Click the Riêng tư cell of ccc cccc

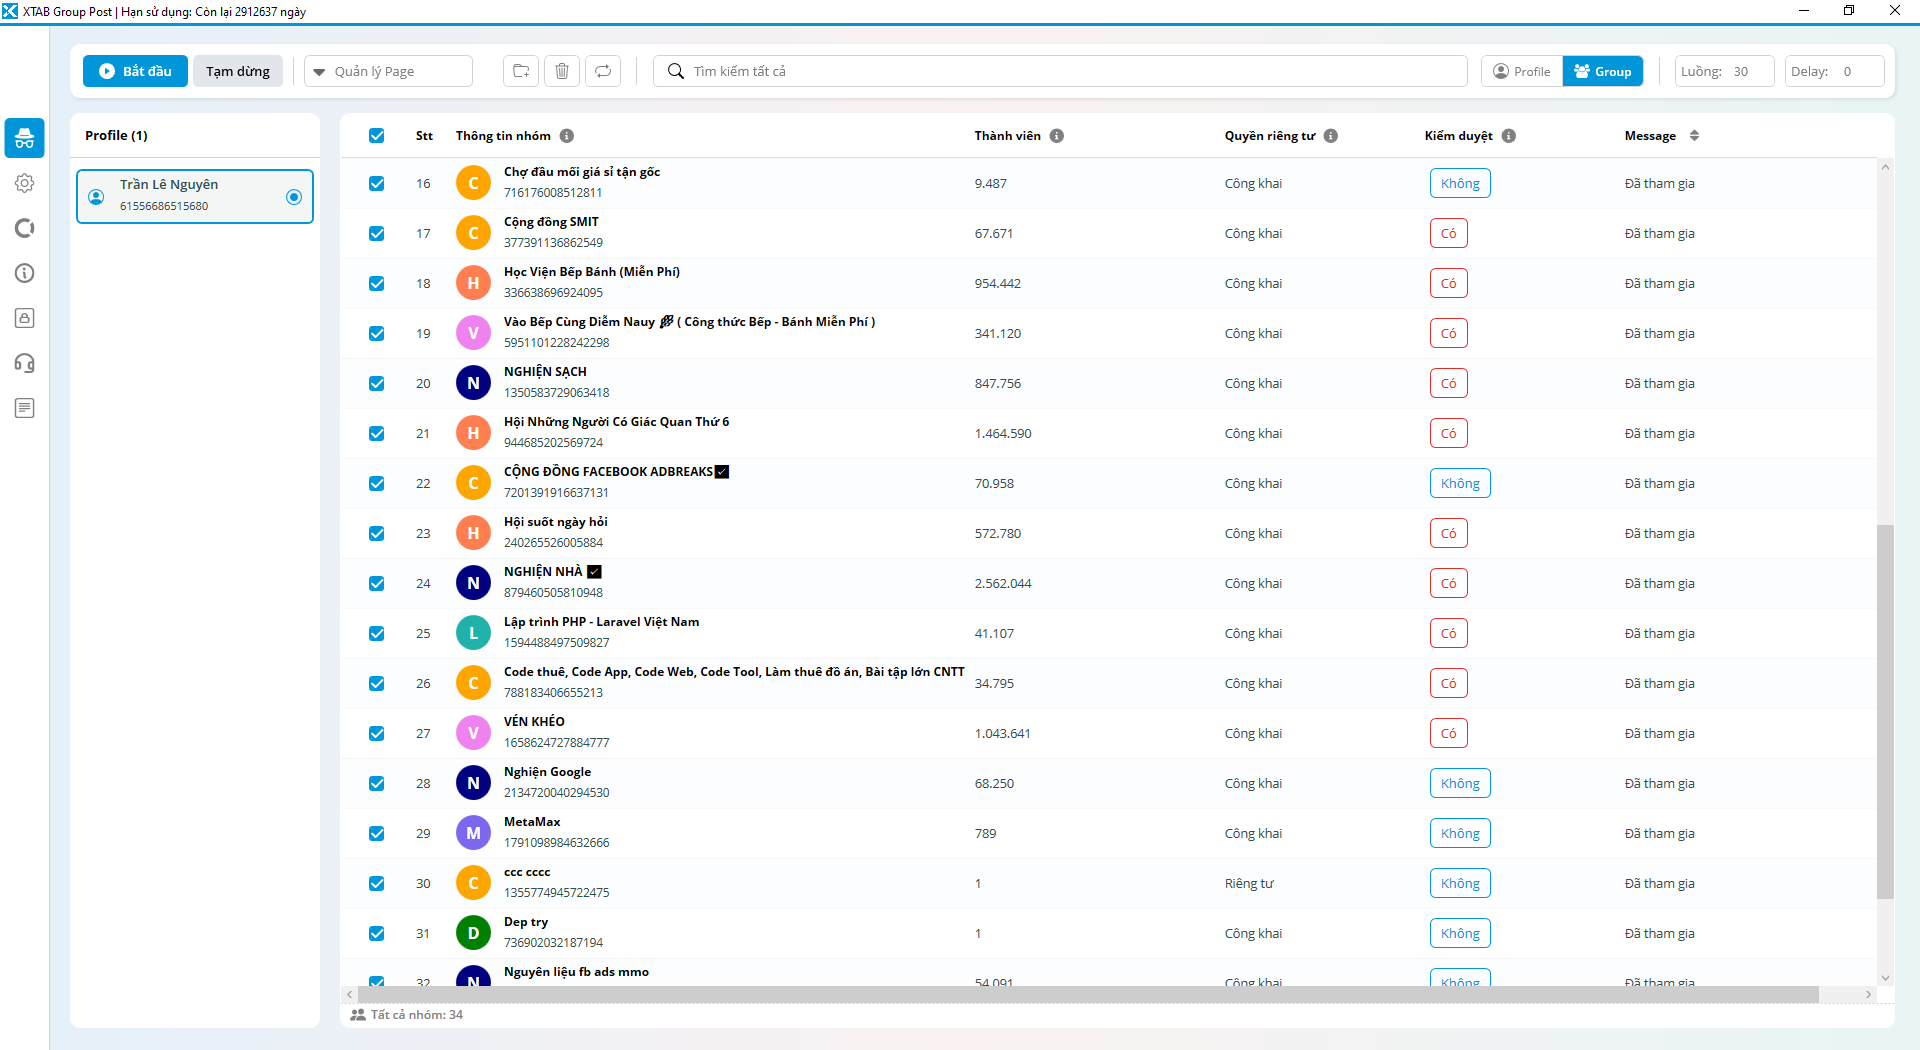tap(1249, 883)
